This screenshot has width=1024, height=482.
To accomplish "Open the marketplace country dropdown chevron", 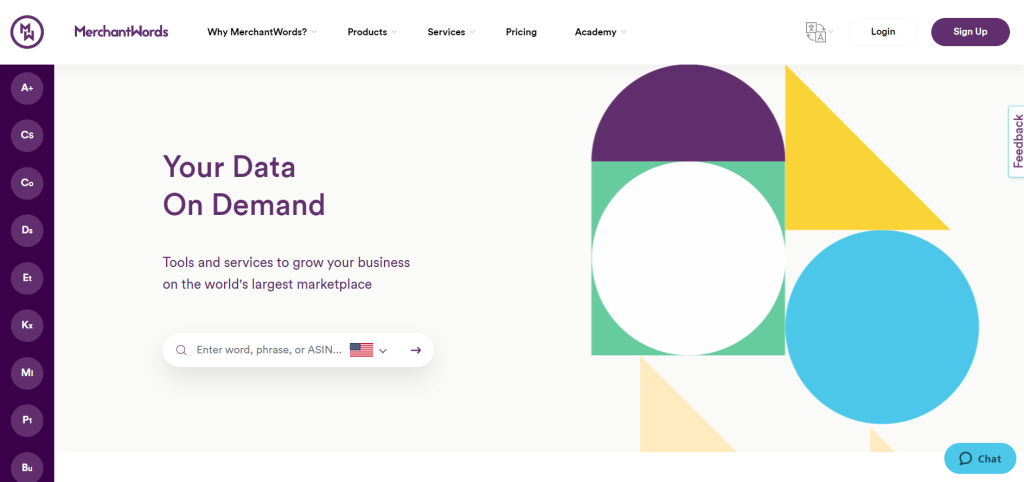I will [x=383, y=351].
